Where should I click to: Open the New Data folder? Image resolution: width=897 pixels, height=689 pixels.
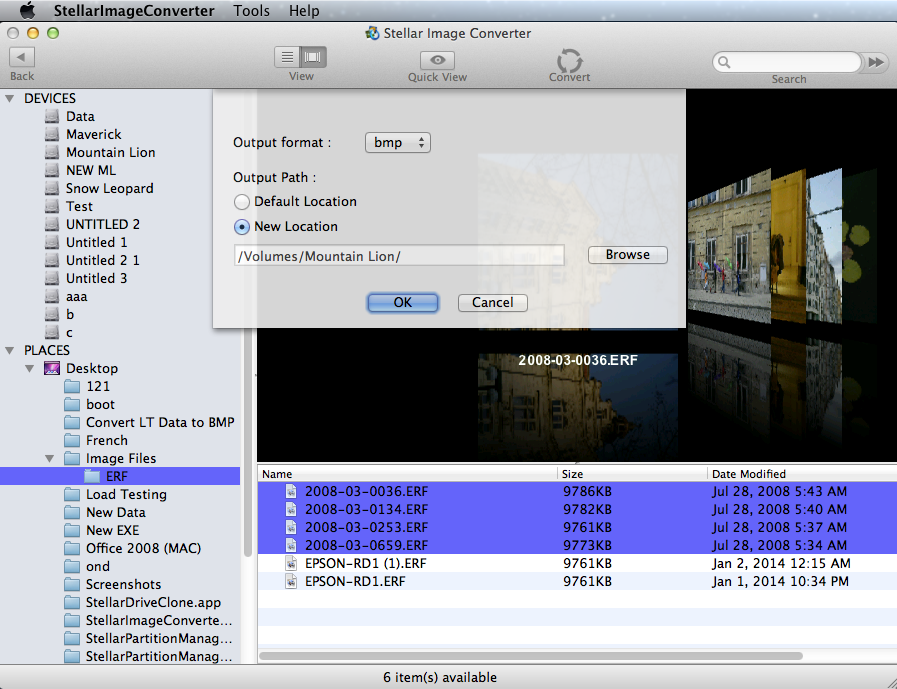pos(105,512)
